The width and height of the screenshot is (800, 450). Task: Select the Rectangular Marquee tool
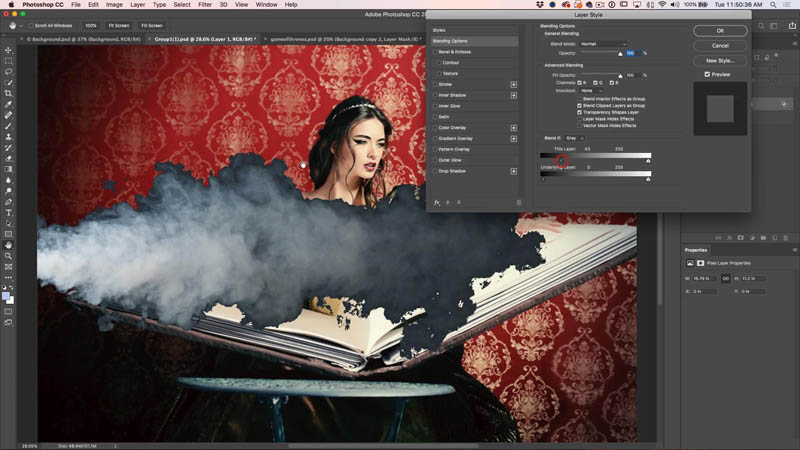8,61
